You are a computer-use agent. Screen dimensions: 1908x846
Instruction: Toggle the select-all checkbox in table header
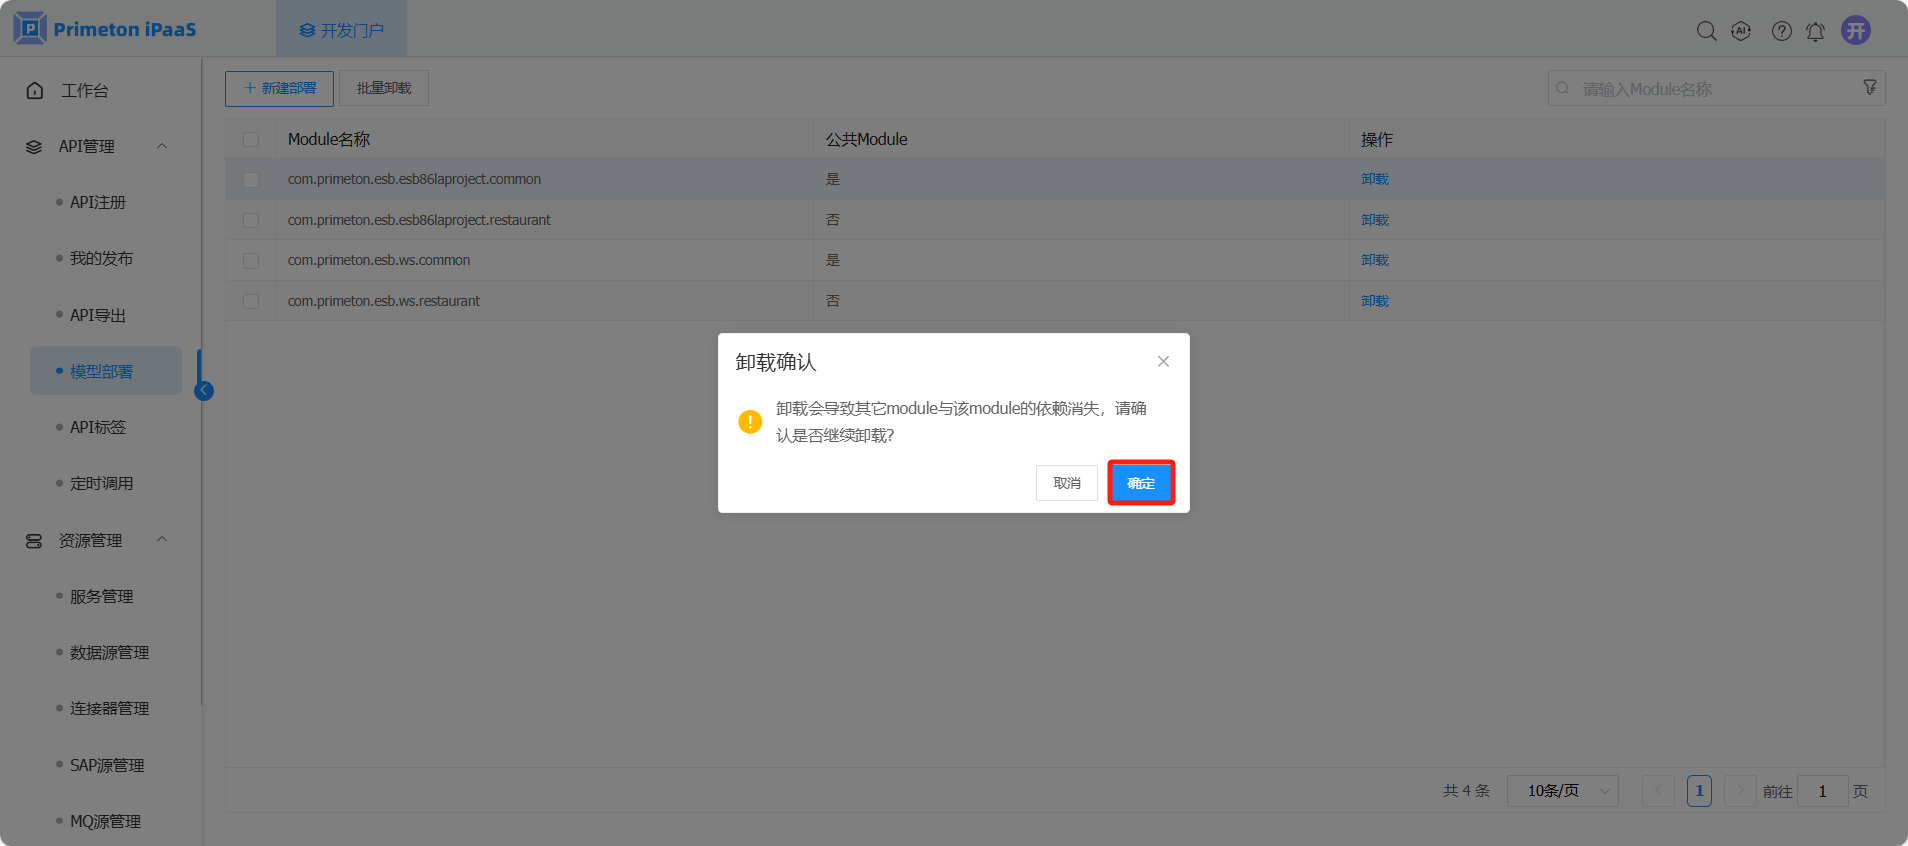pos(251,140)
